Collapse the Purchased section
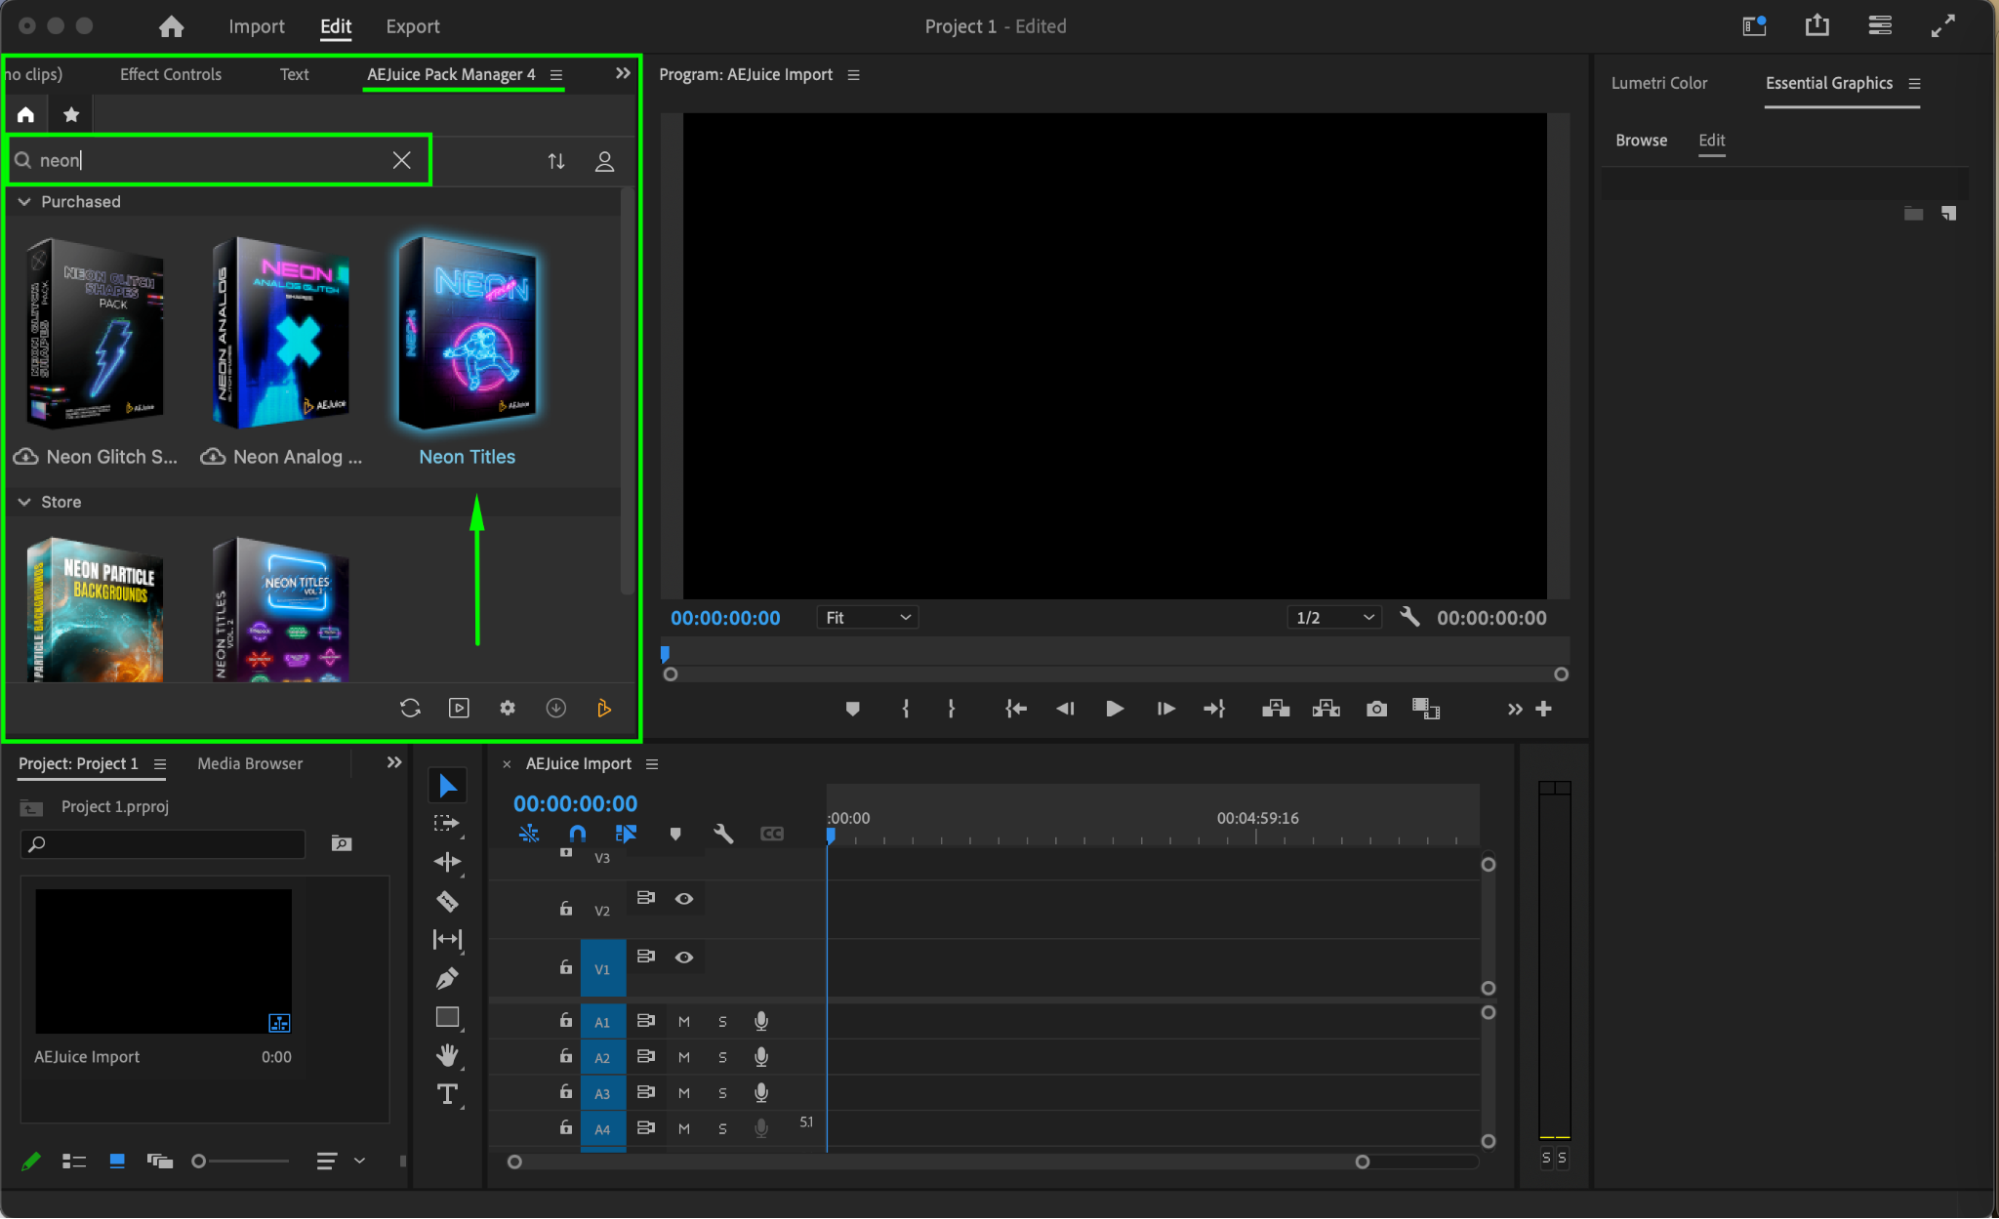Image resolution: width=1999 pixels, height=1219 pixels. pyautogui.click(x=24, y=202)
